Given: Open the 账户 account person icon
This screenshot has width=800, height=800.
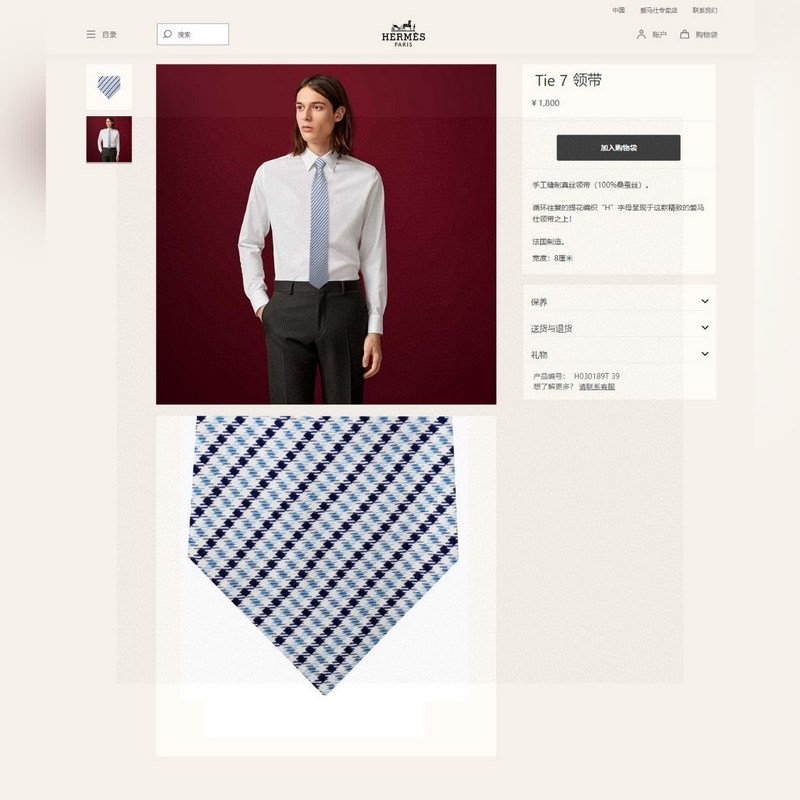Looking at the screenshot, I should (641, 34).
